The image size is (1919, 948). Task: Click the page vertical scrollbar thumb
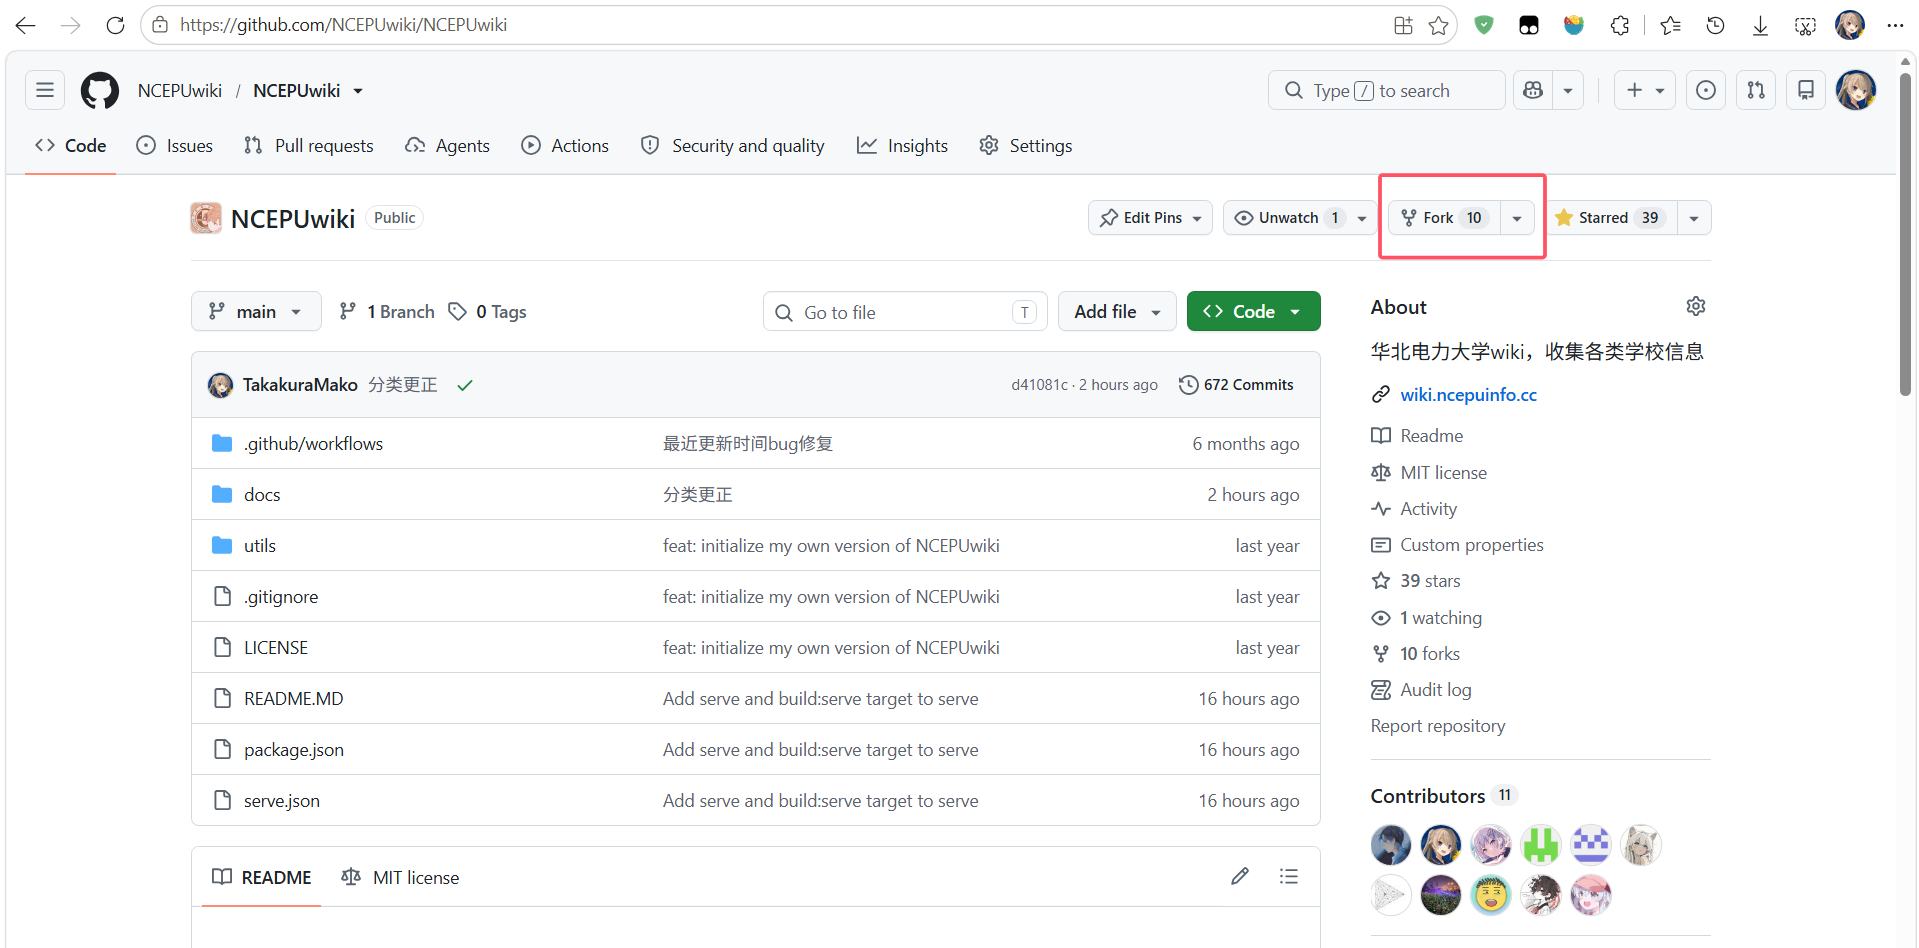pos(1906,235)
